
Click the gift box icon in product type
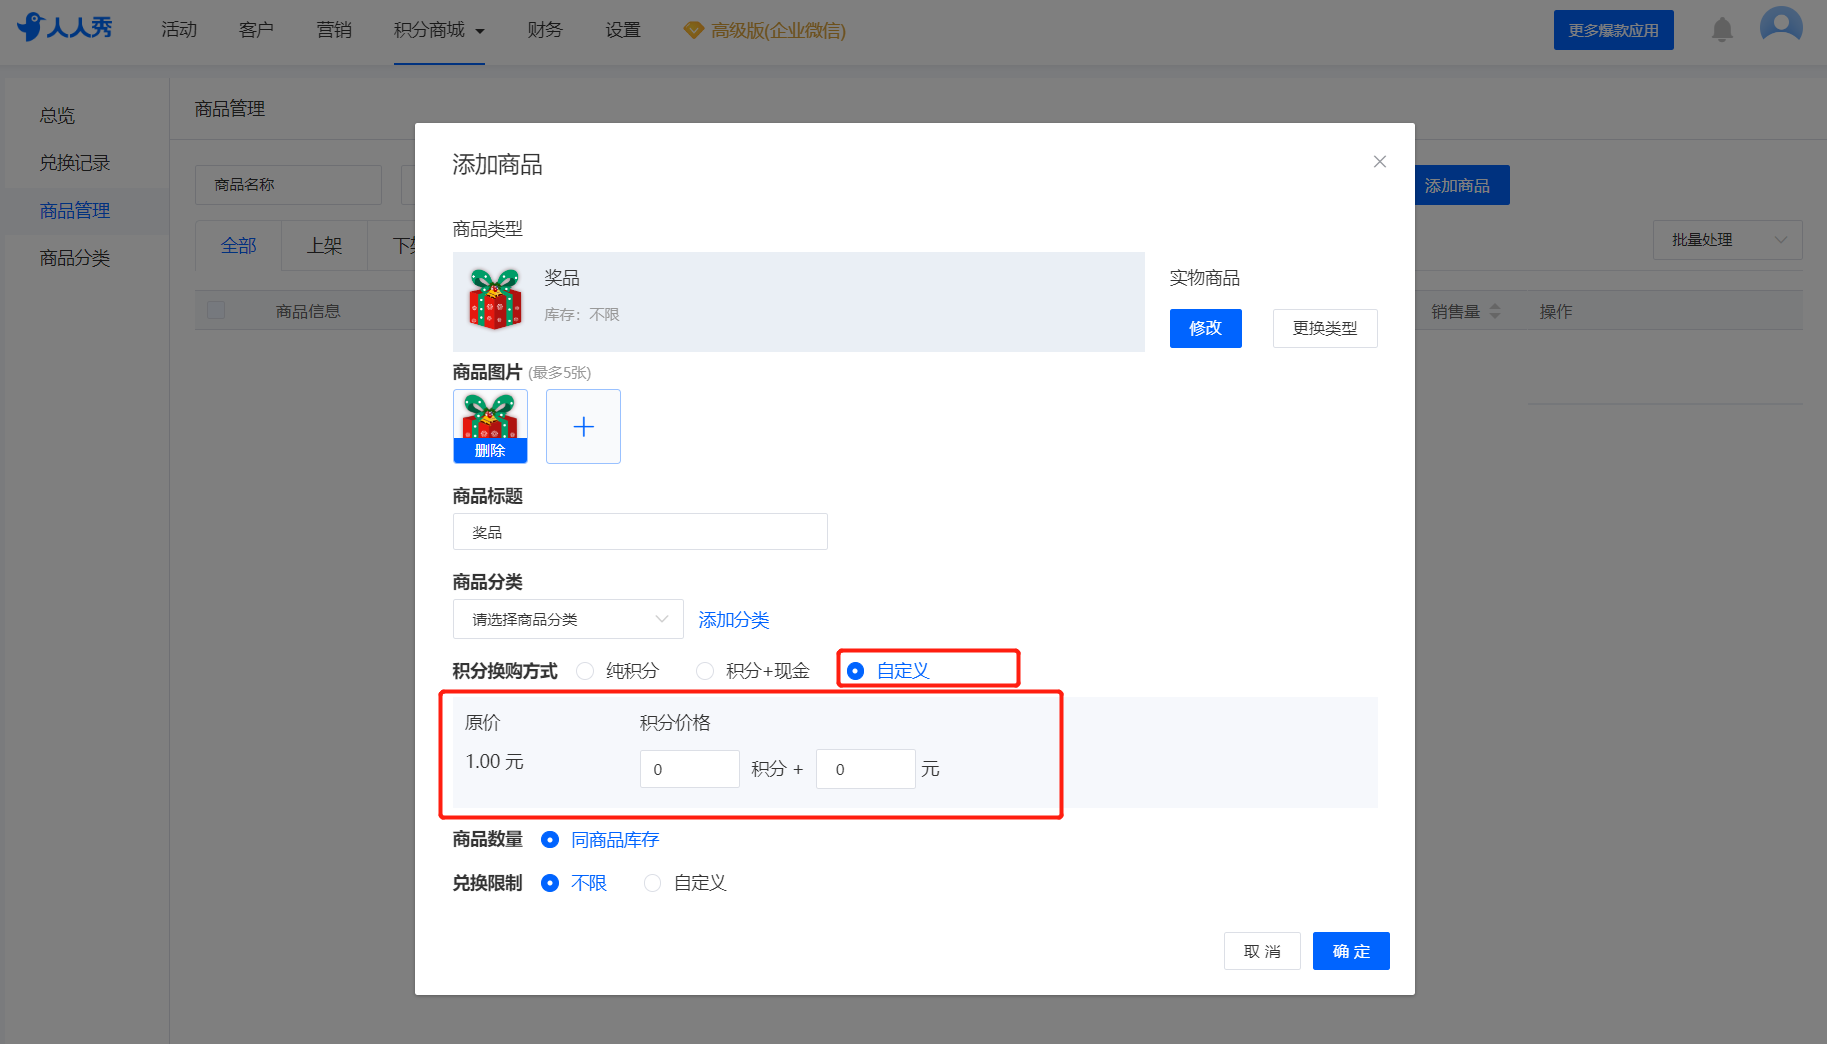[496, 299]
